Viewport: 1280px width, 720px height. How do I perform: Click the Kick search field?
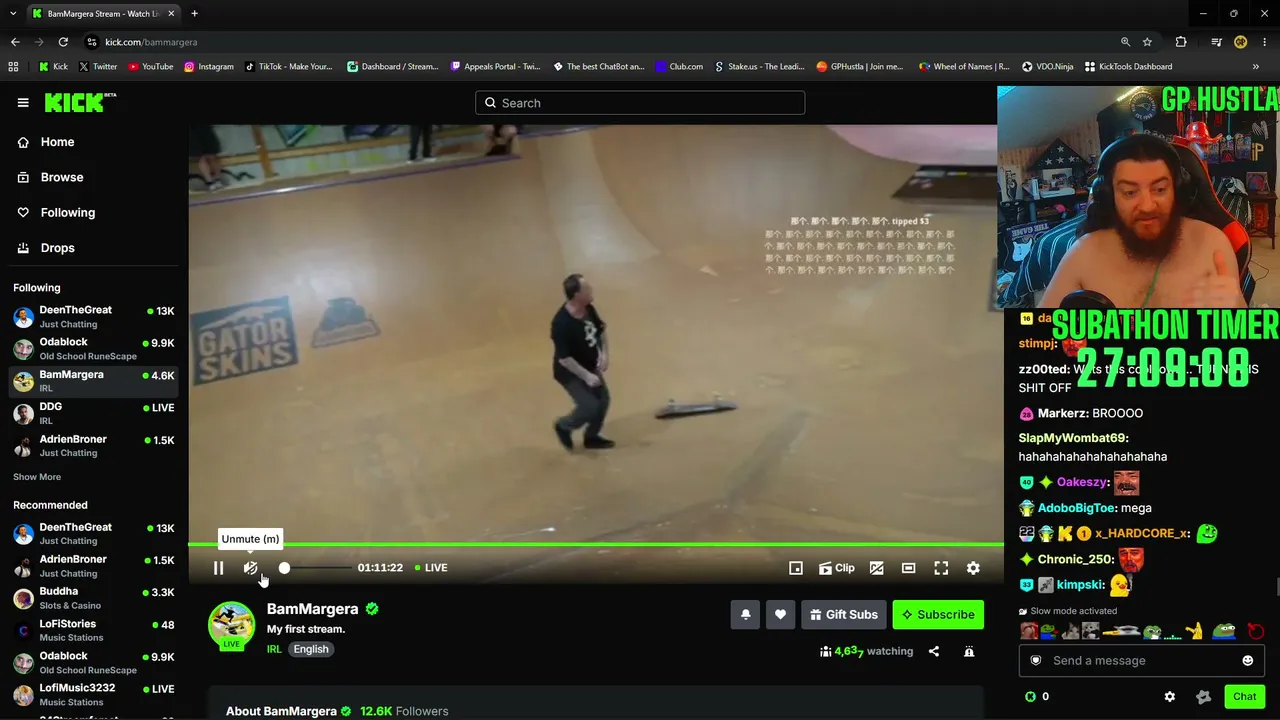pos(640,103)
